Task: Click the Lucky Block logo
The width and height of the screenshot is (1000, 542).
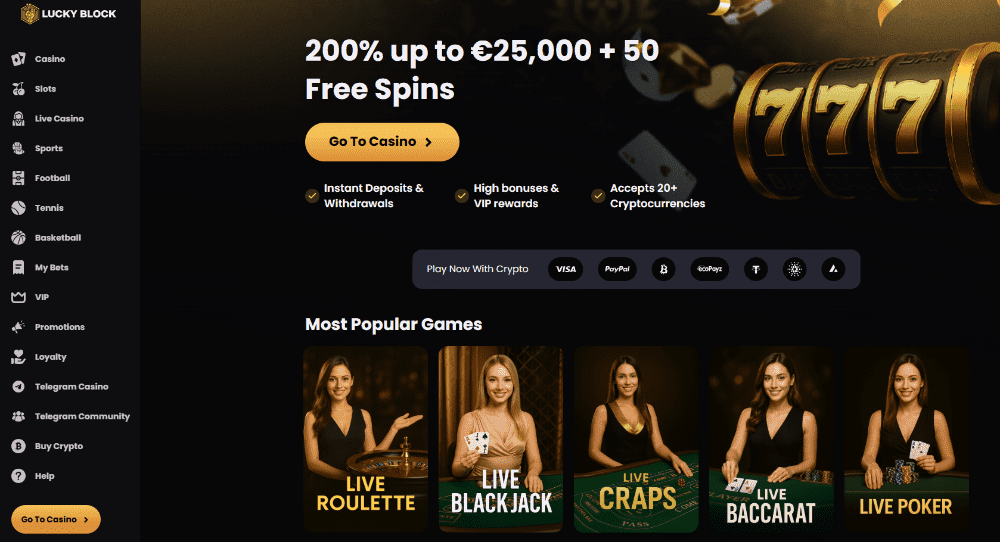Action: click(x=68, y=13)
